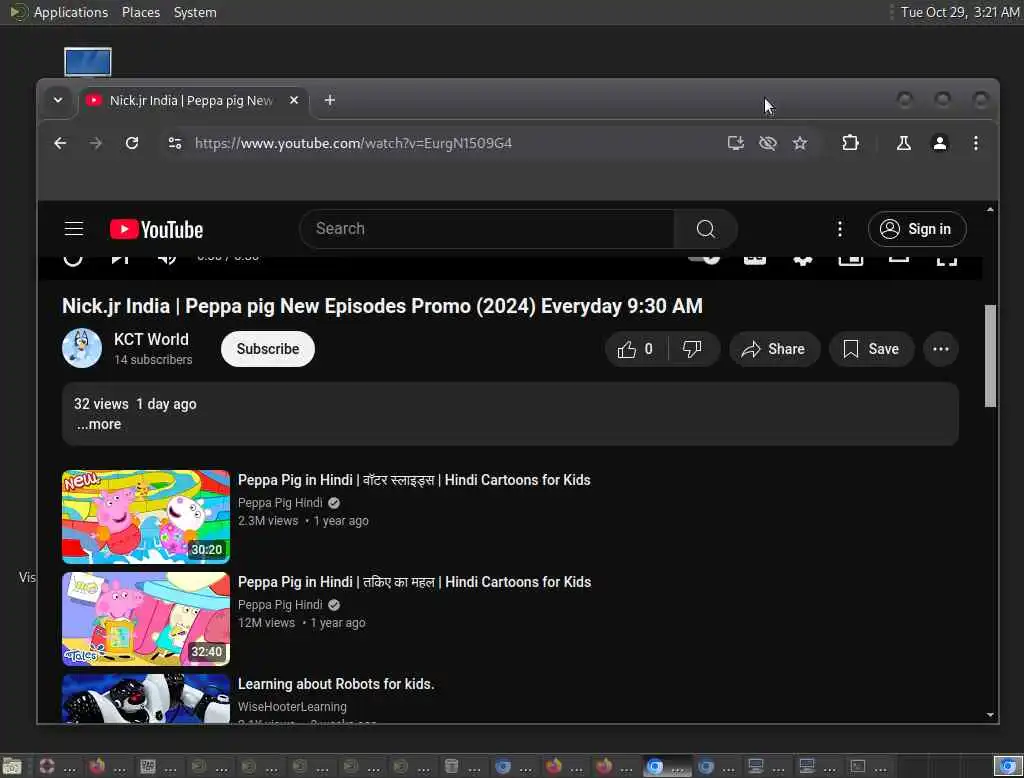Open the 12M views Peppa Pig video title
This screenshot has height=778, width=1024.
pyautogui.click(x=414, y=582)
